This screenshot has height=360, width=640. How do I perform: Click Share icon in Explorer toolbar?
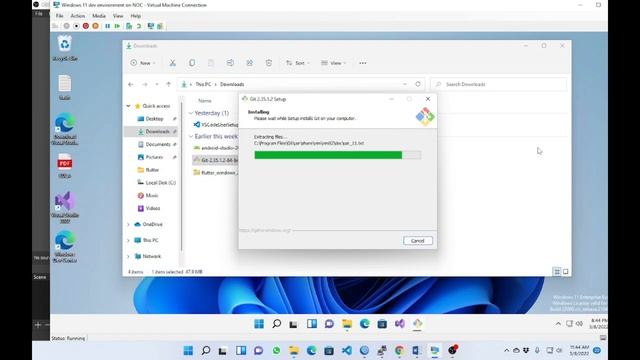tap(249, 63)
